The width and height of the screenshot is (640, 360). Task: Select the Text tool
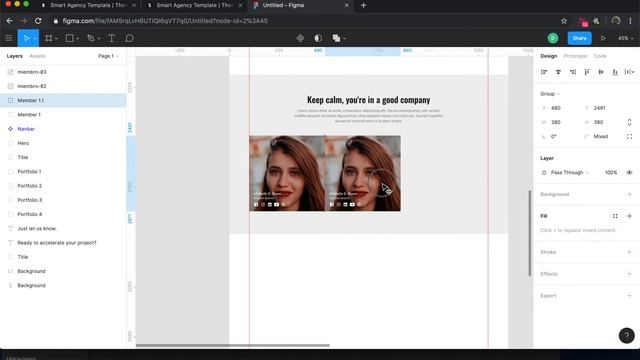[x=111, y=38]
